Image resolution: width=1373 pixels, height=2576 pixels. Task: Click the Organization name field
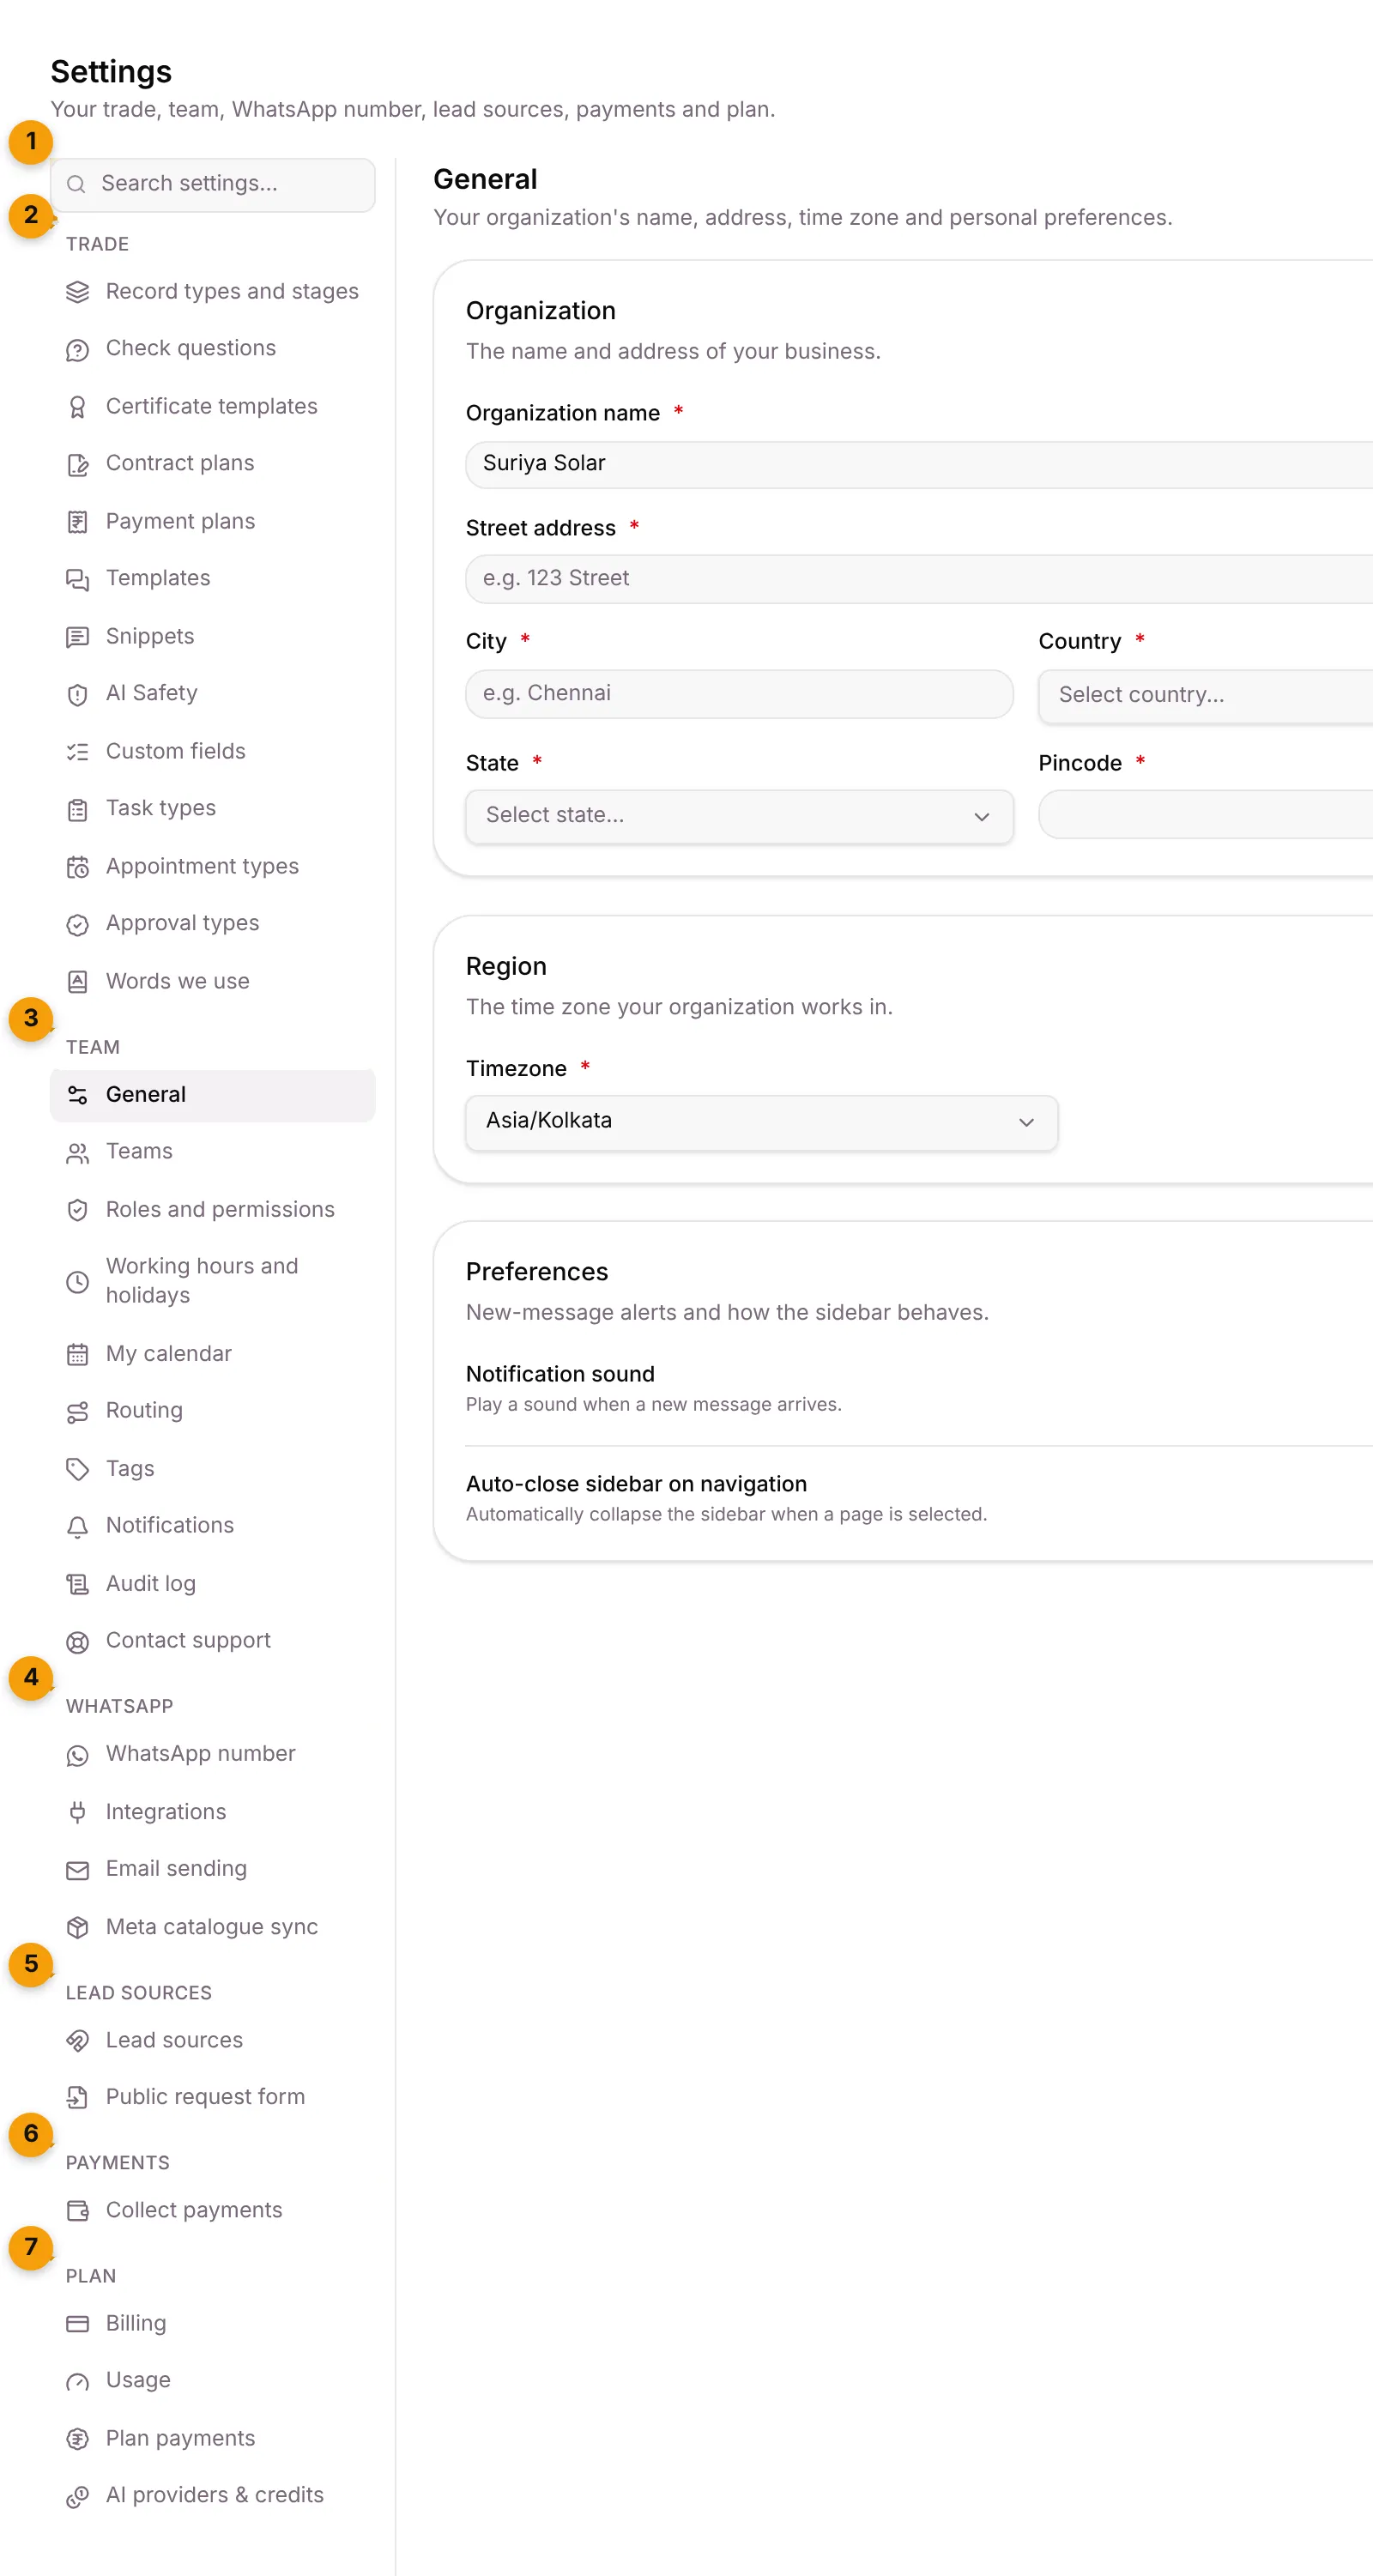[x=919, y=464]
